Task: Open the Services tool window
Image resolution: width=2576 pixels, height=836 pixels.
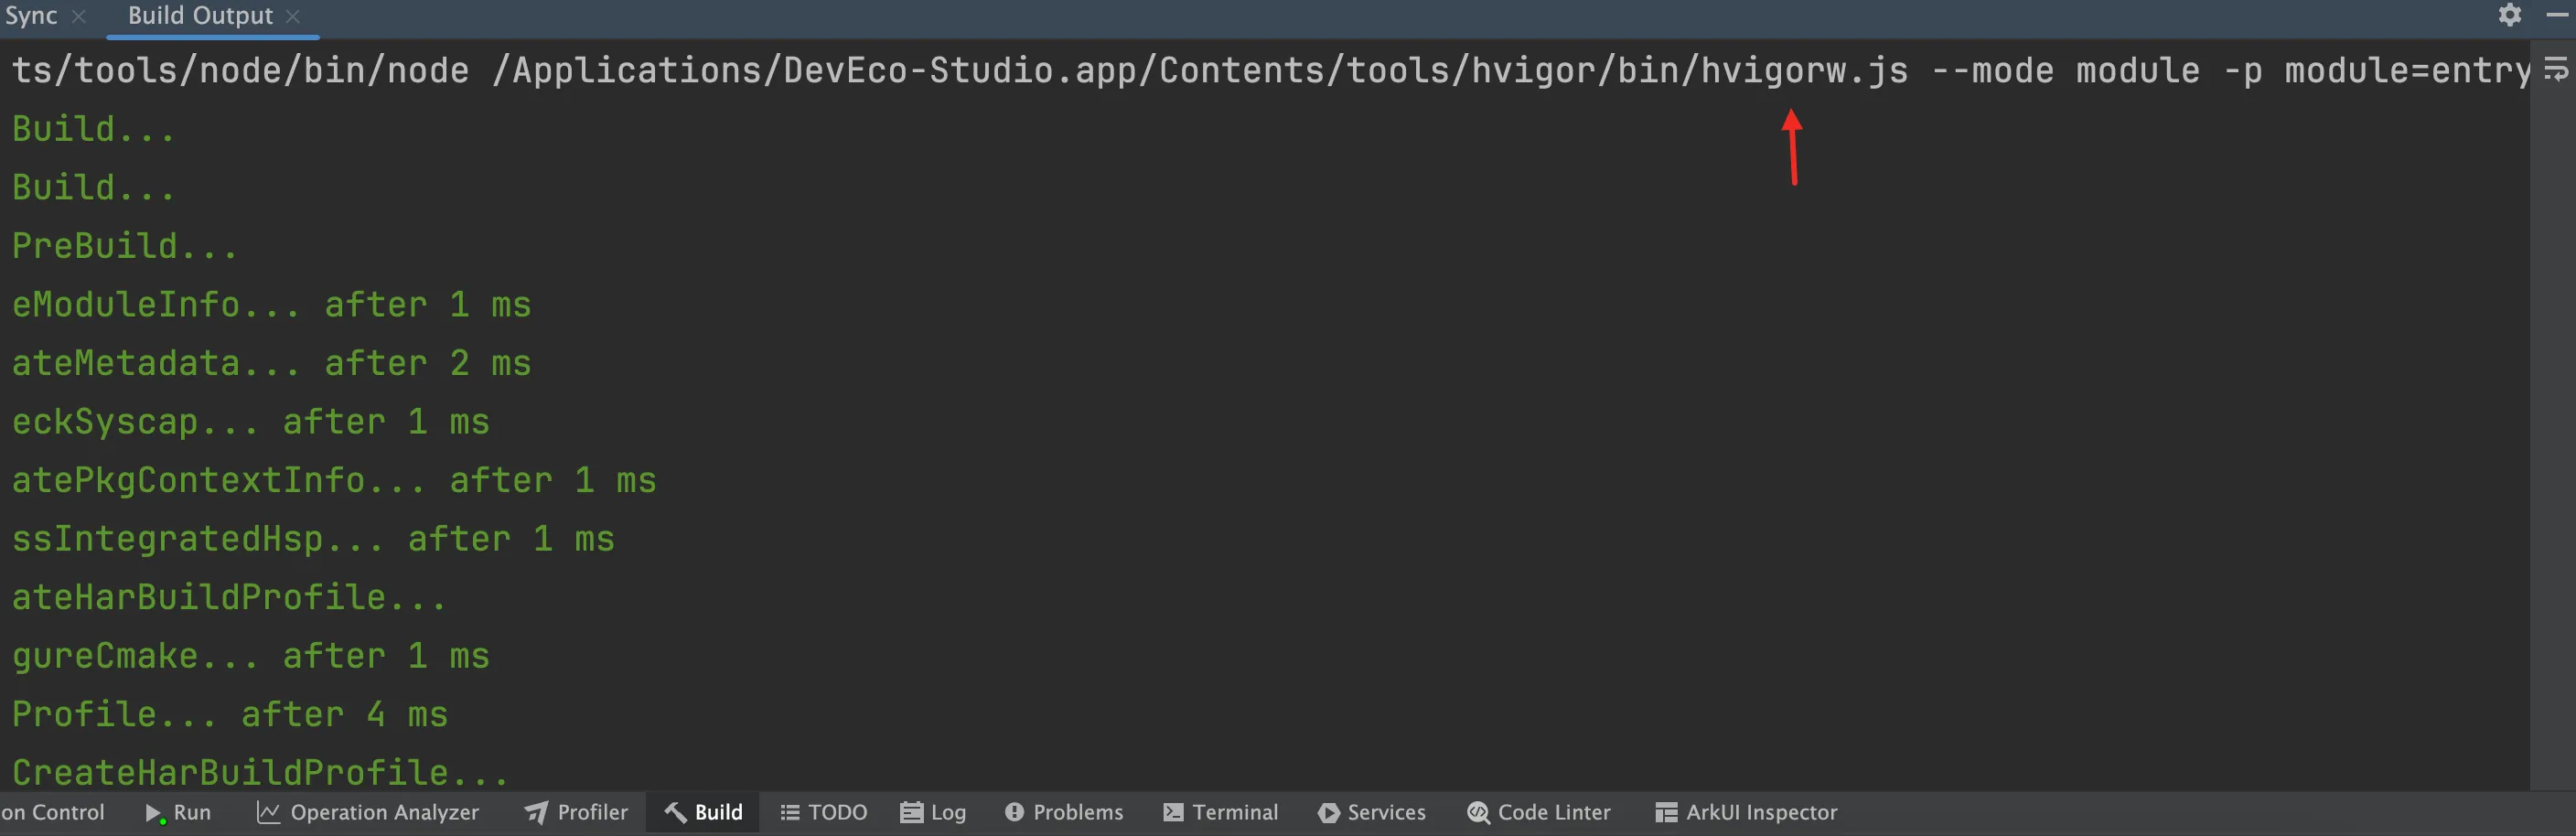Action: coord(1372,812)
